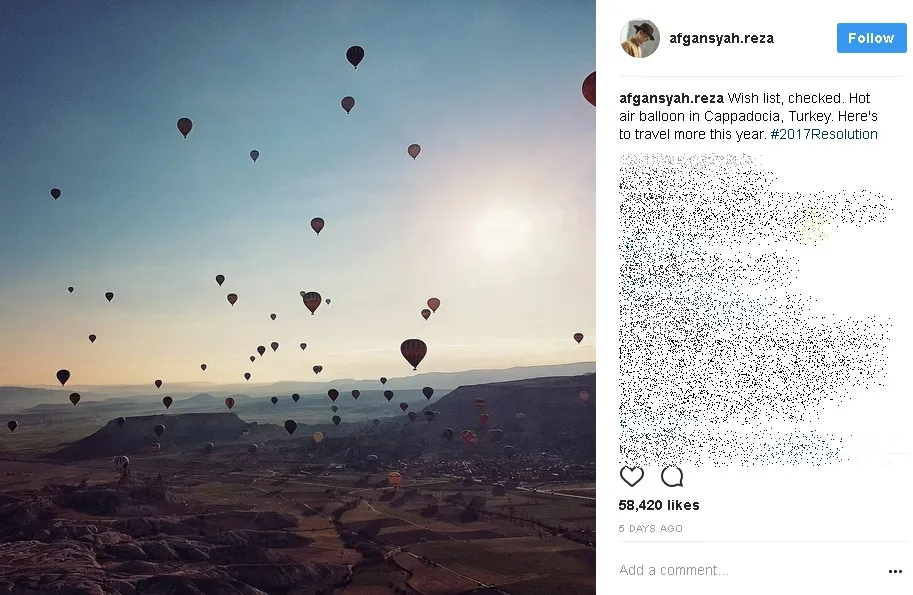Like the post with the heart icon
The width and height of the screenshot is (913, 595).
point(632,476)
